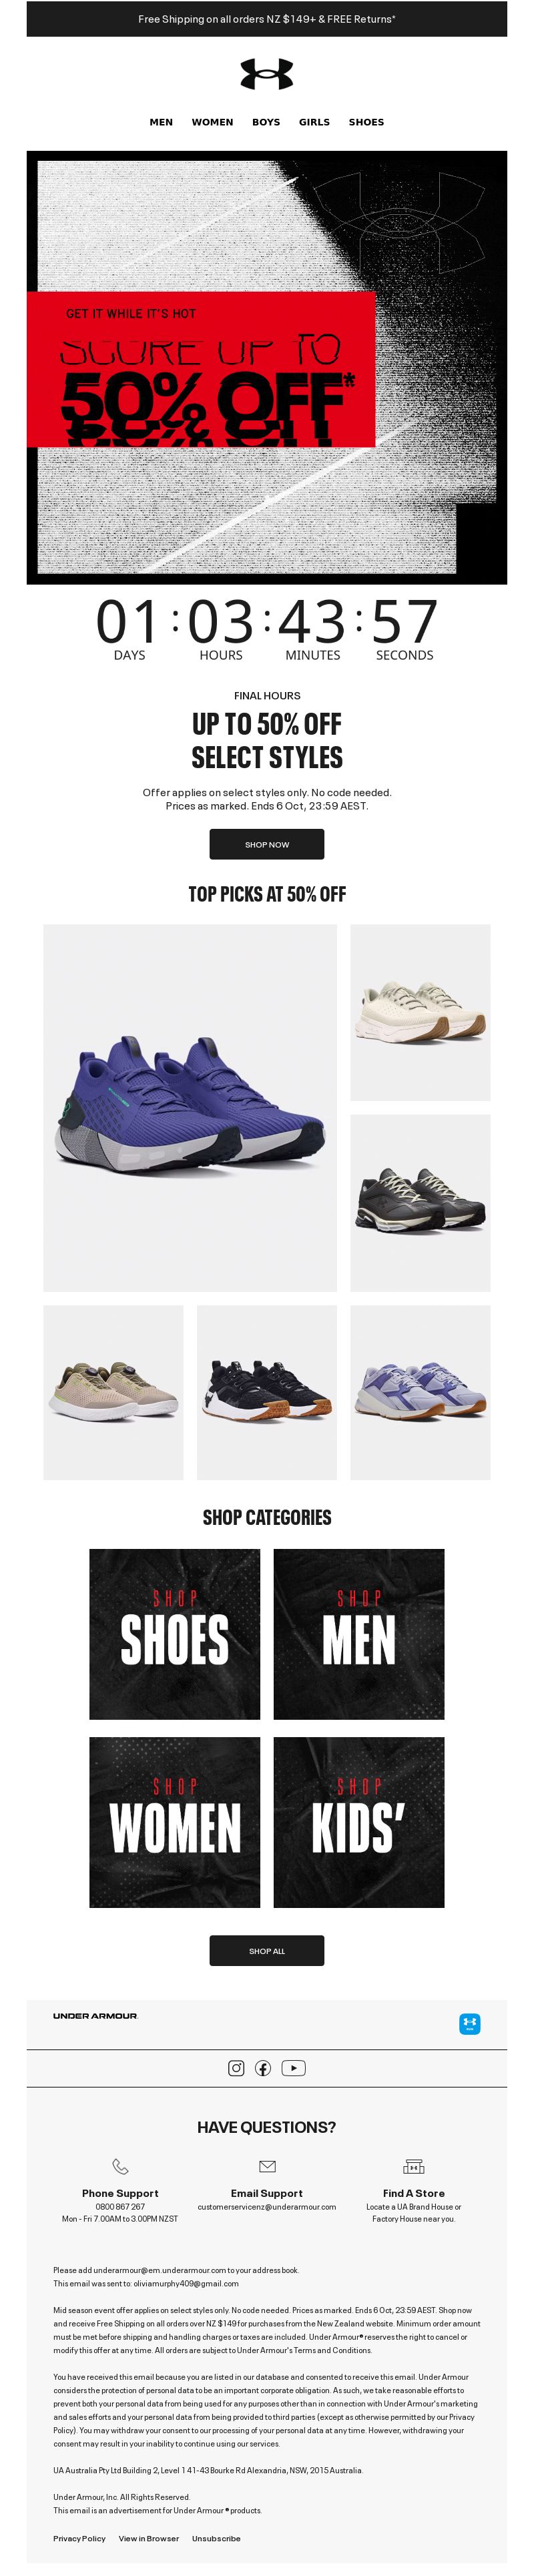The width and height of the screenshot is (534, 2576).
Task: Click the Under Armour logo at top
Action: tap(266, 74)
